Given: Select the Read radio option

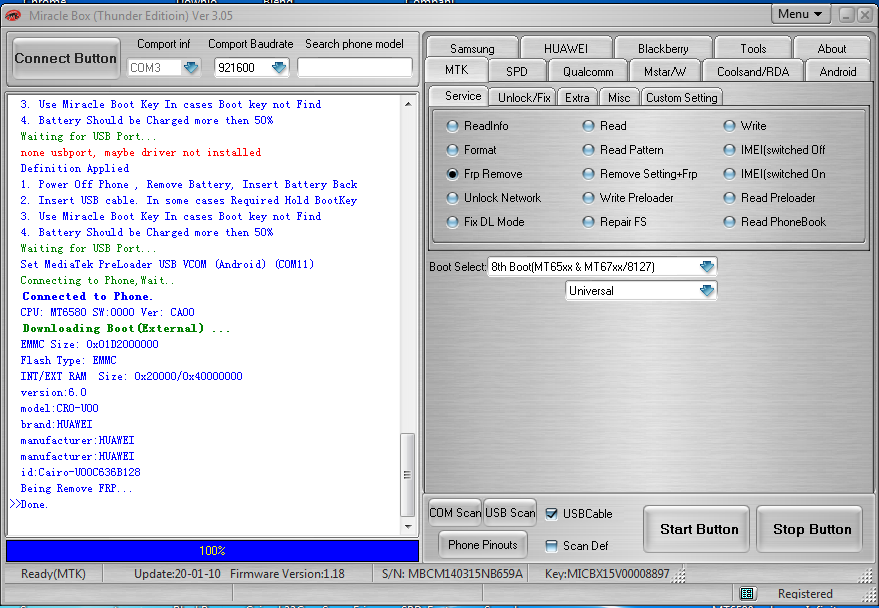Looking at the screenshot, I should 588,126.
